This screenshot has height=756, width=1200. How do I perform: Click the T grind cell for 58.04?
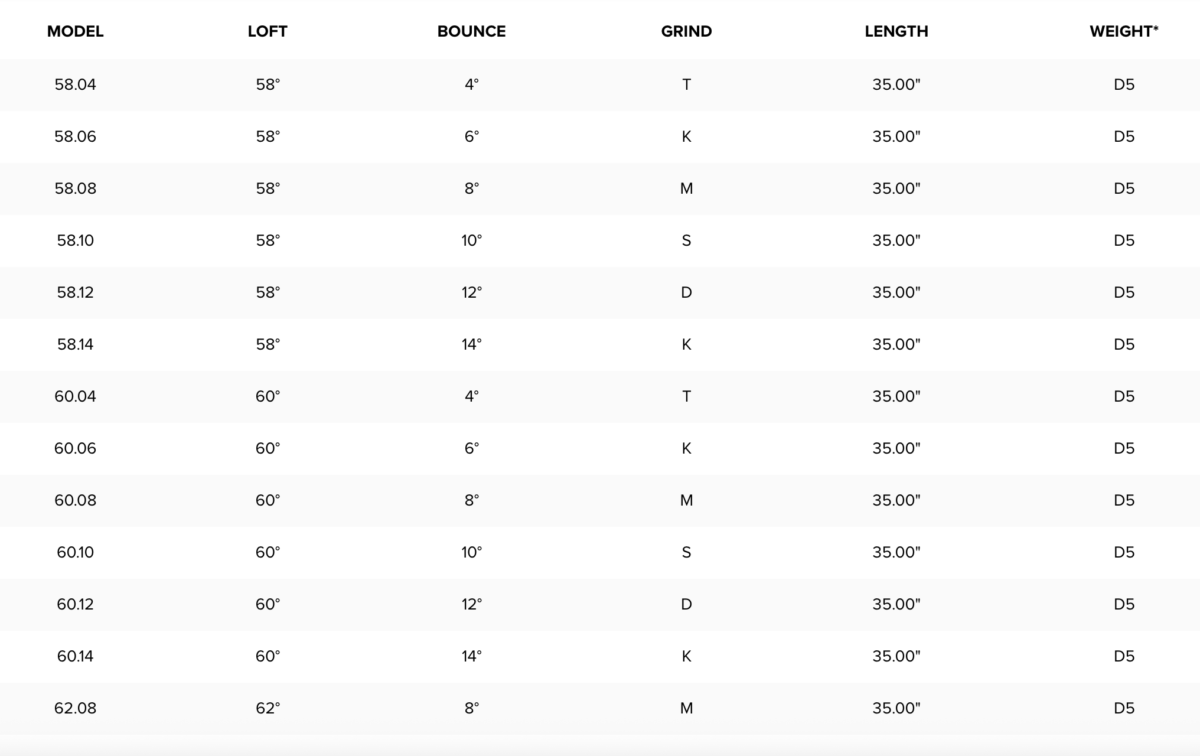[x=686, y=84]
